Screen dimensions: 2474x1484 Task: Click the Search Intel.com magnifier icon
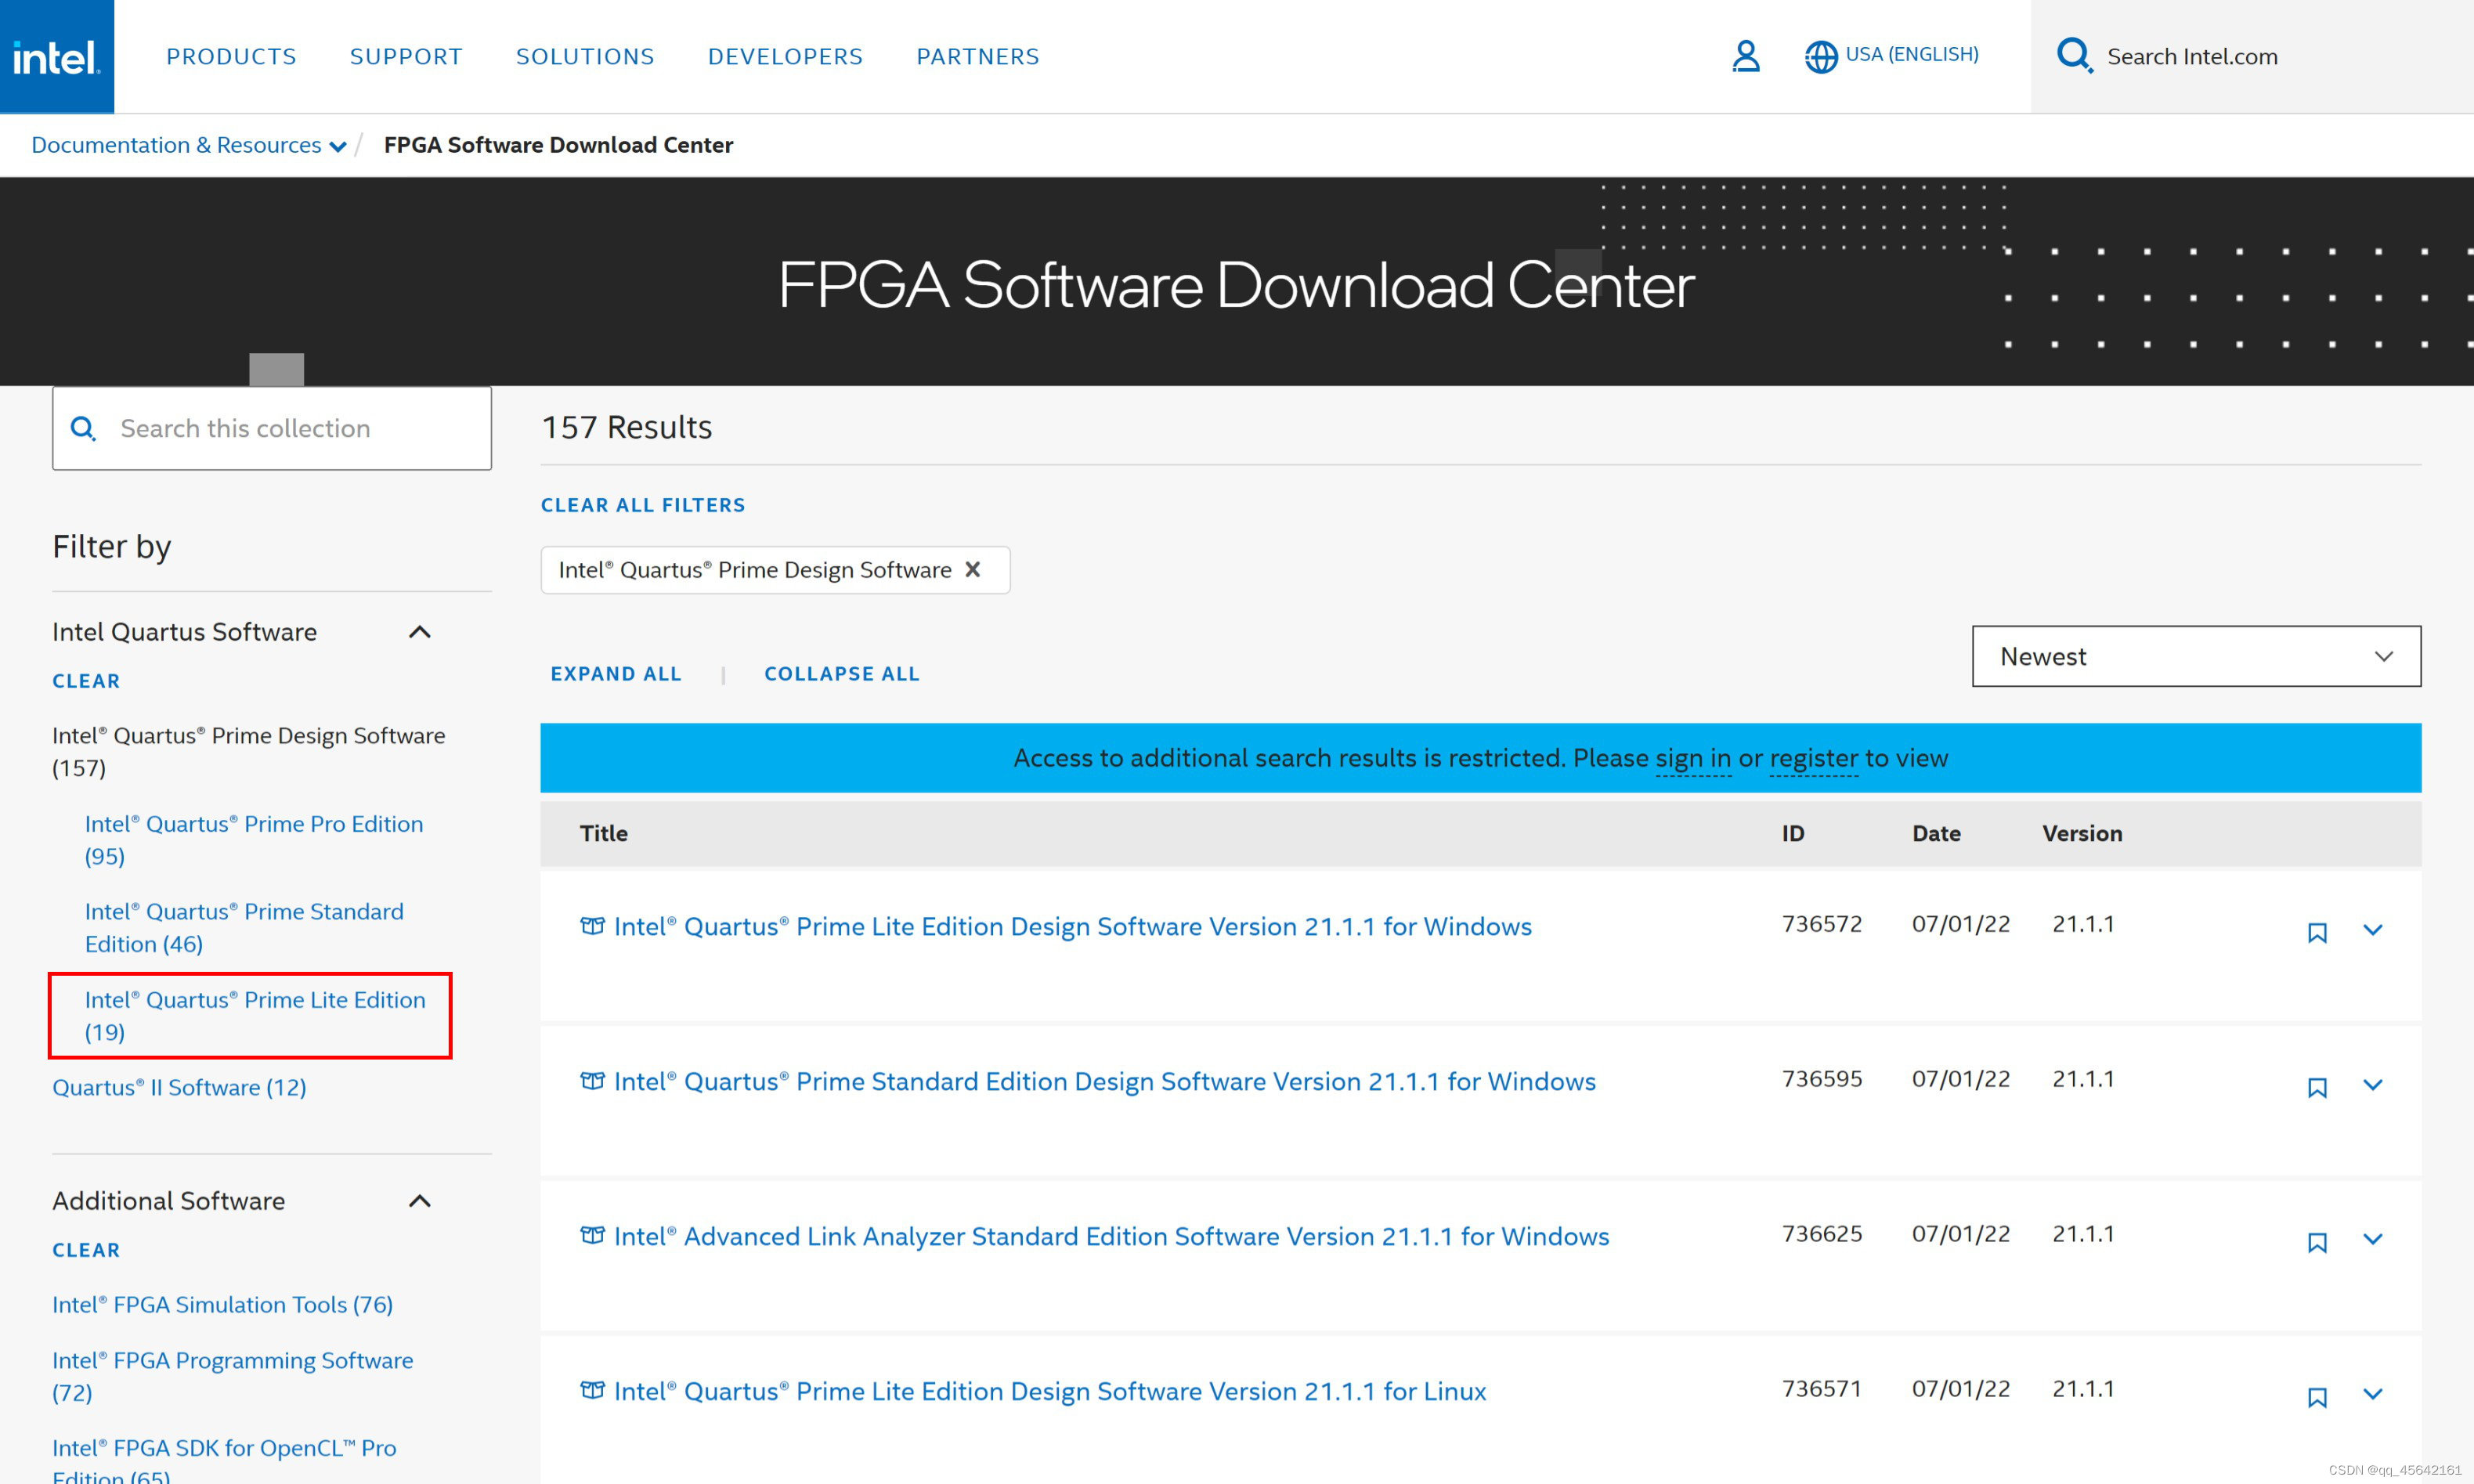(2073, 56)
